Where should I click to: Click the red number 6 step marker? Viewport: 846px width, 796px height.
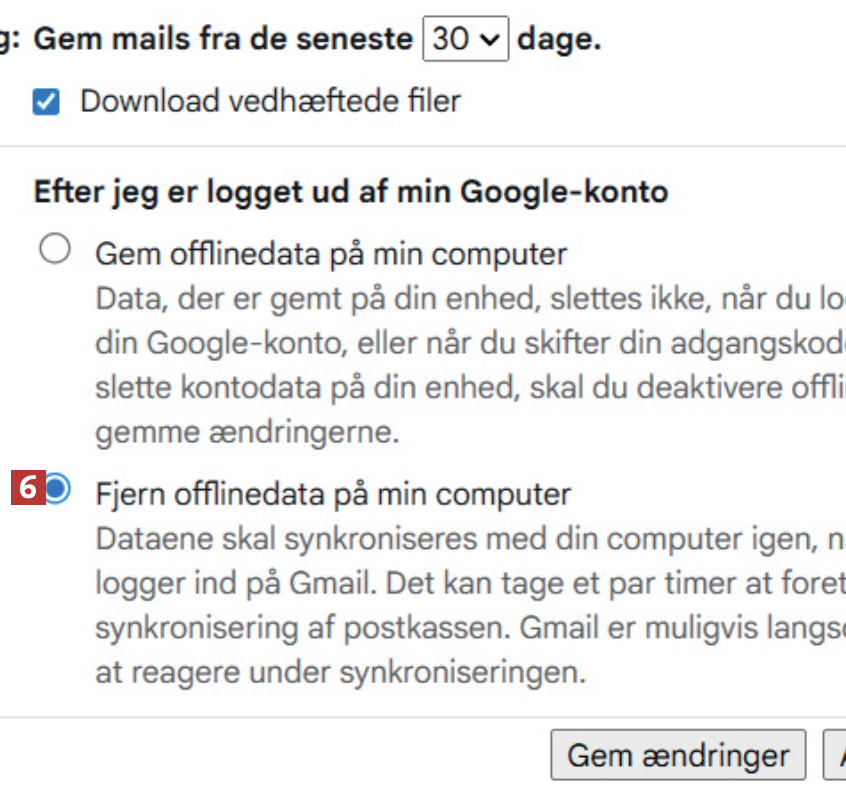[29, 488]
